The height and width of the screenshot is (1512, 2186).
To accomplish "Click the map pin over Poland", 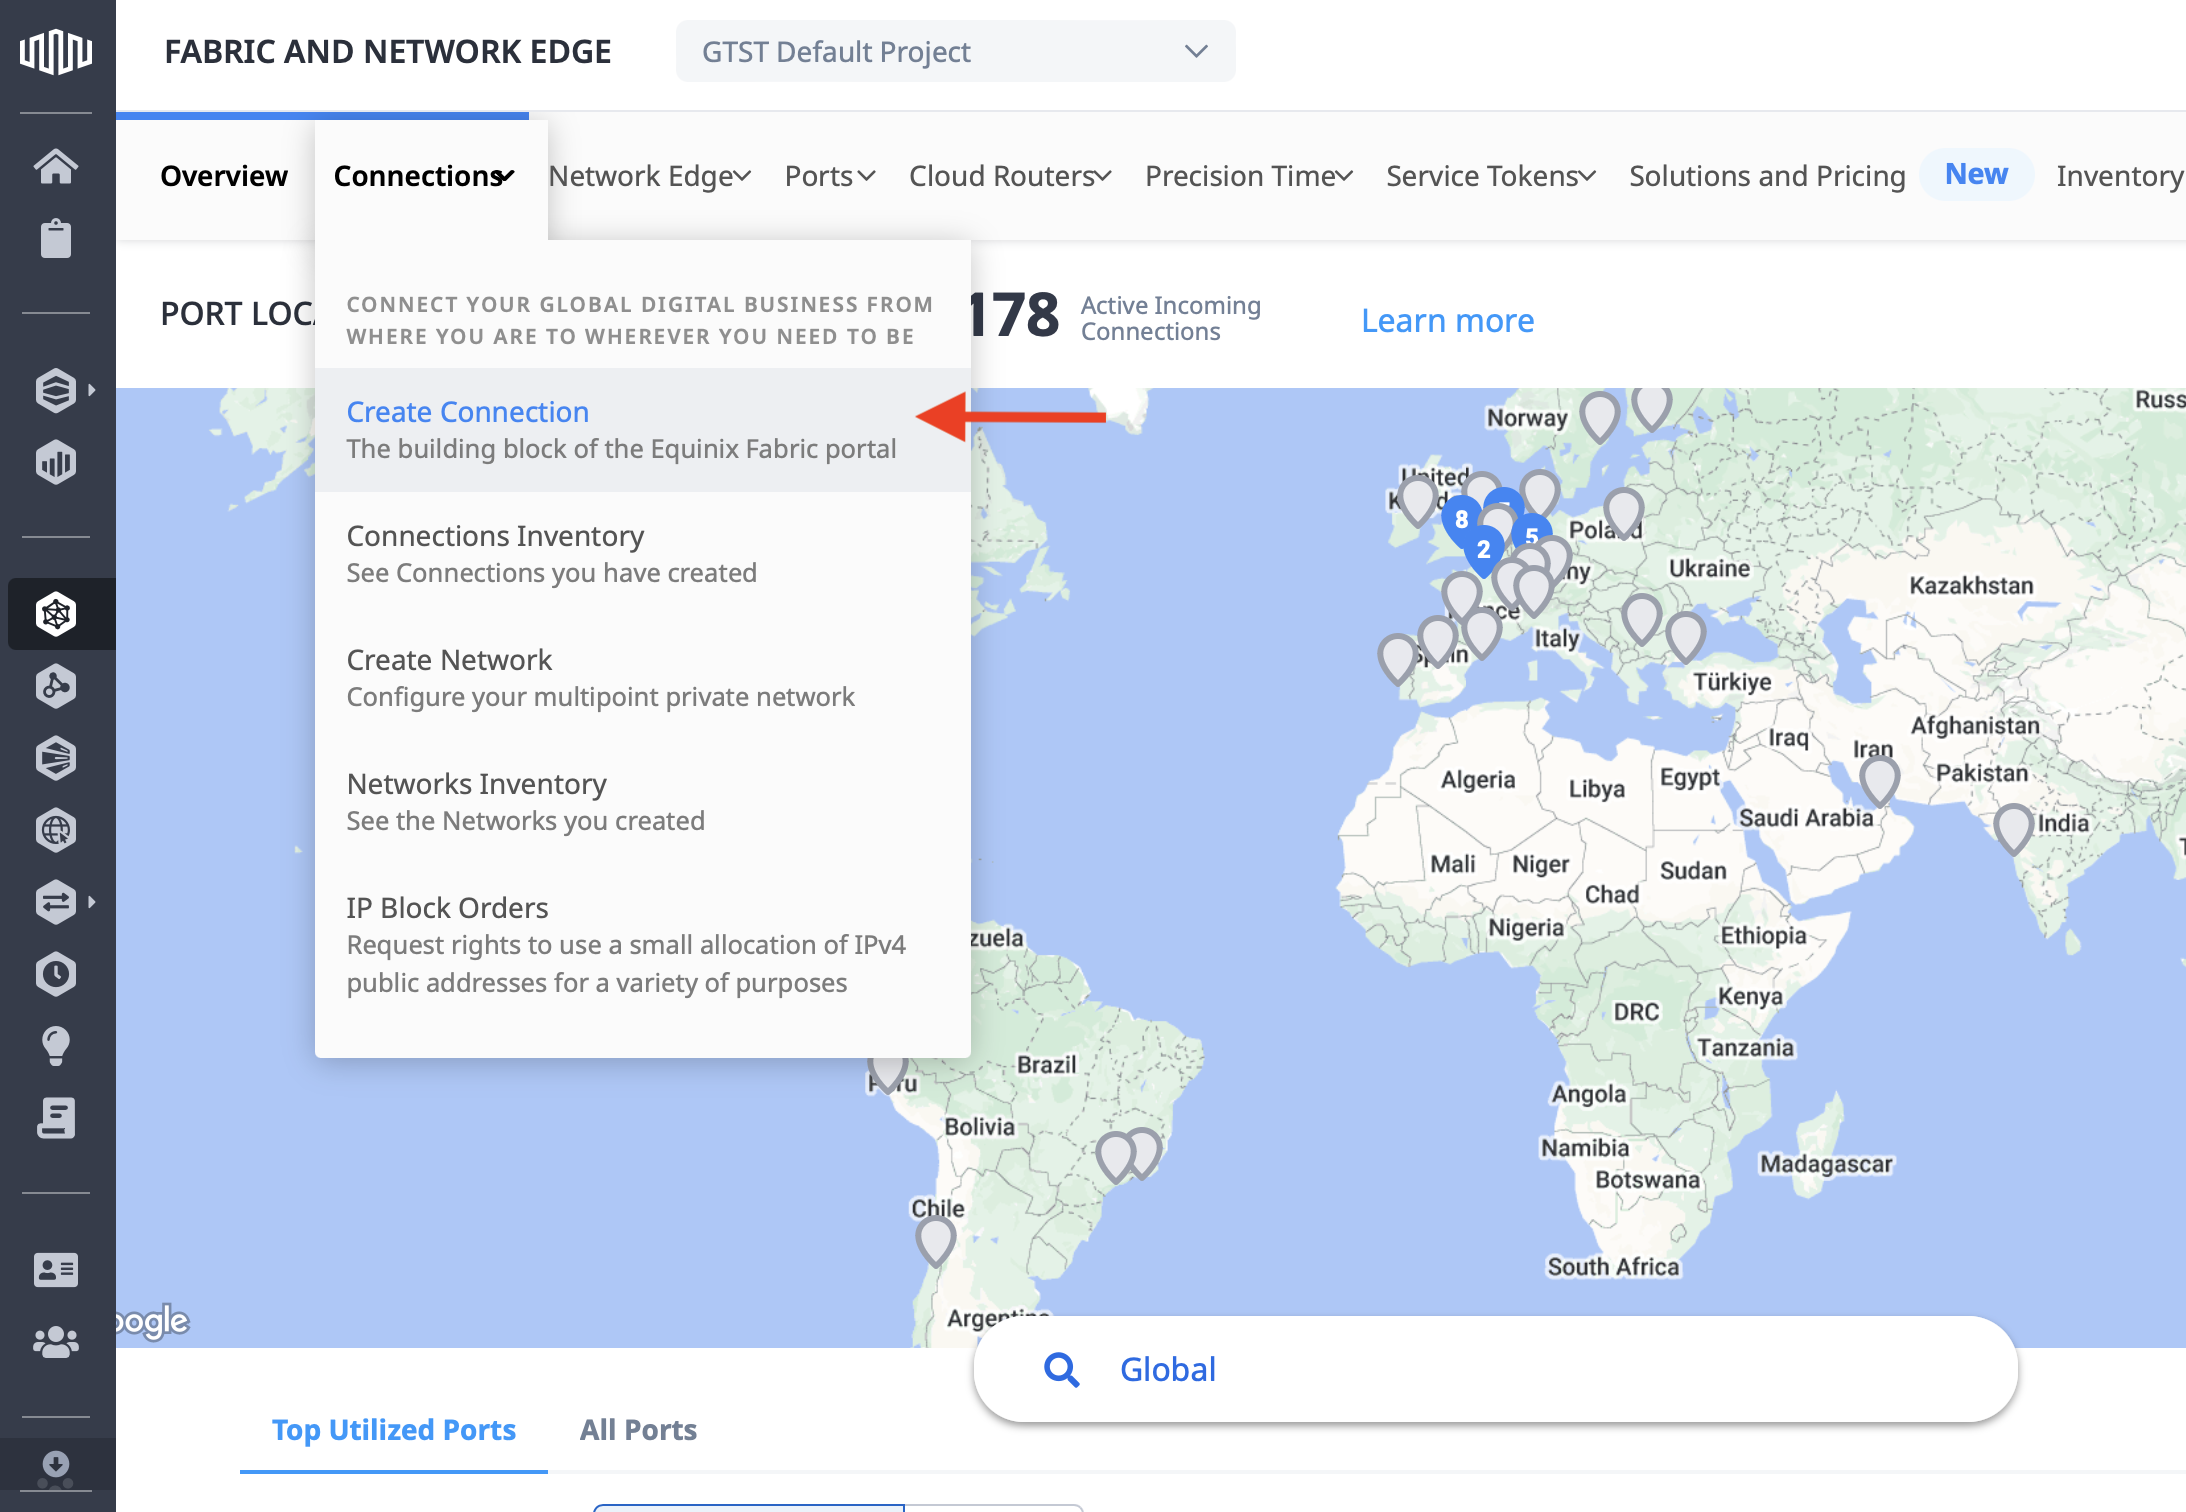I will point(1623,513).
